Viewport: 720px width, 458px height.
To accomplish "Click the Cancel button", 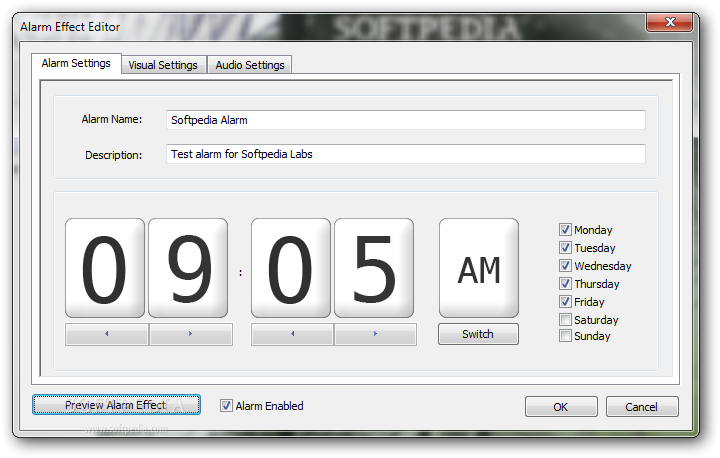I will pyautogui.click(x=642, y=407).
